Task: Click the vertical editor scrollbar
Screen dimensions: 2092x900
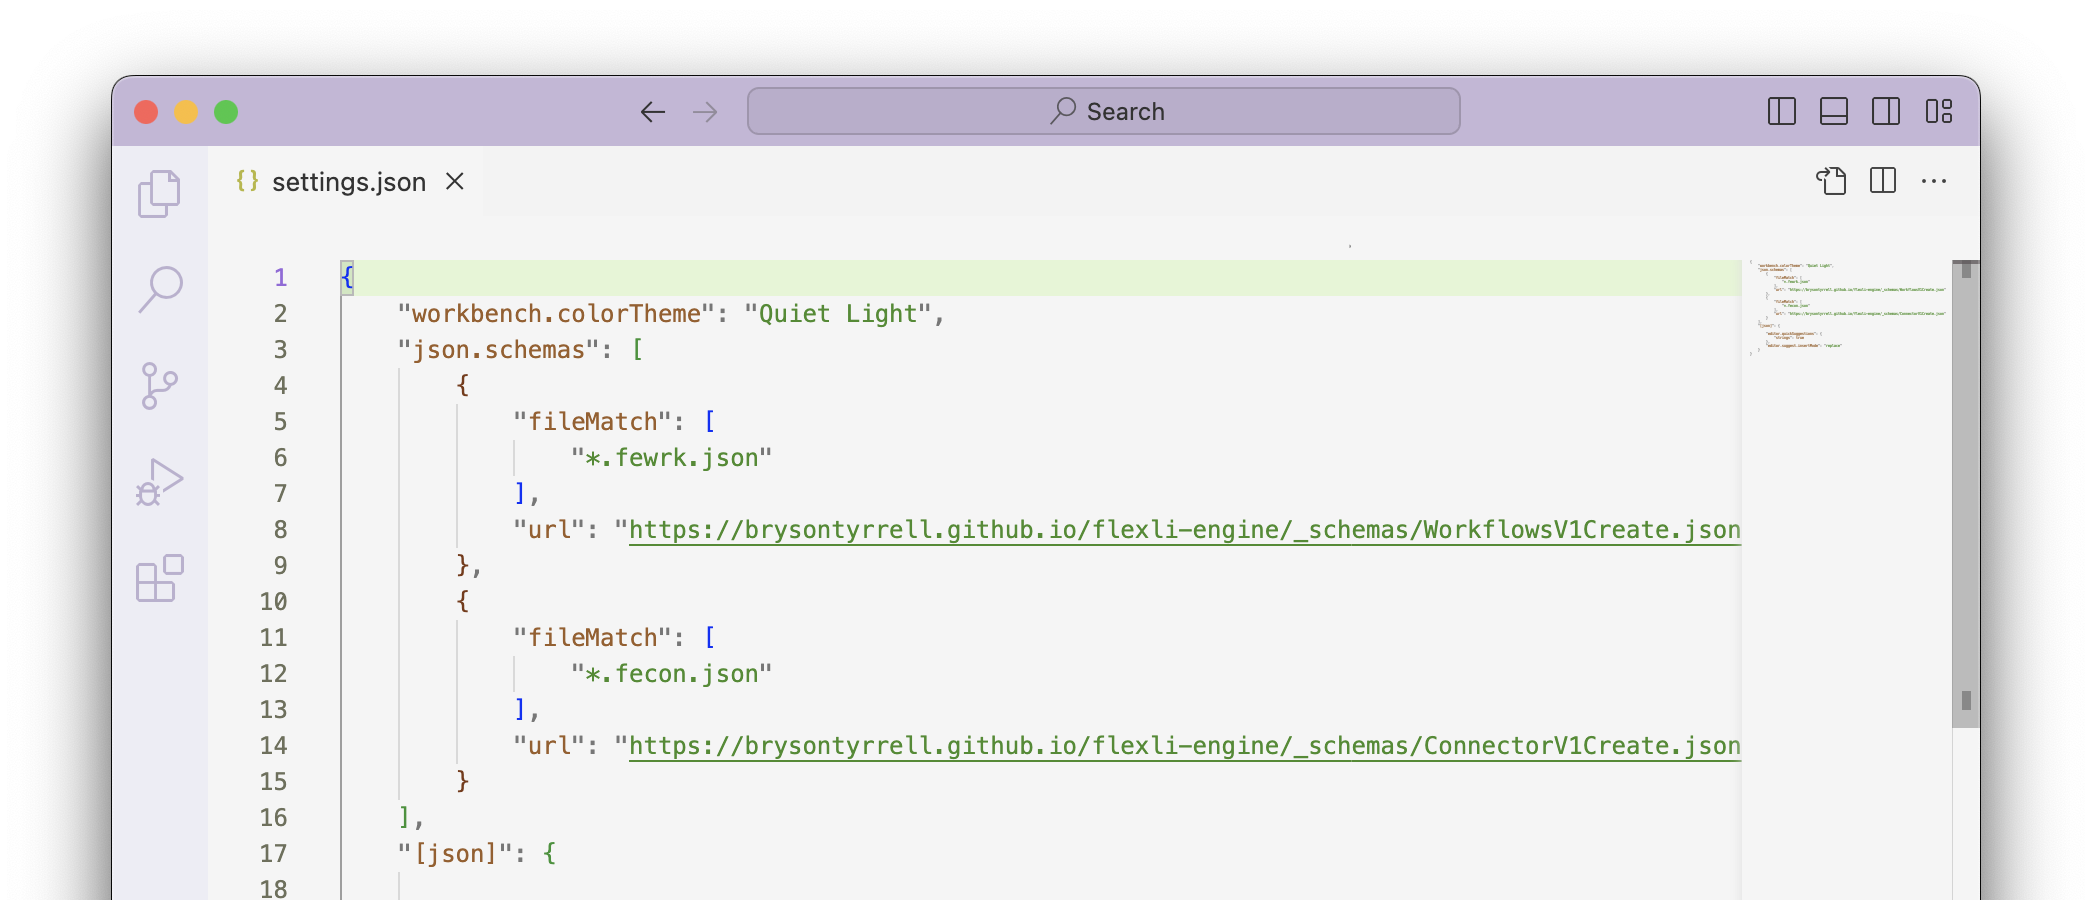Action: [1966, 494]
